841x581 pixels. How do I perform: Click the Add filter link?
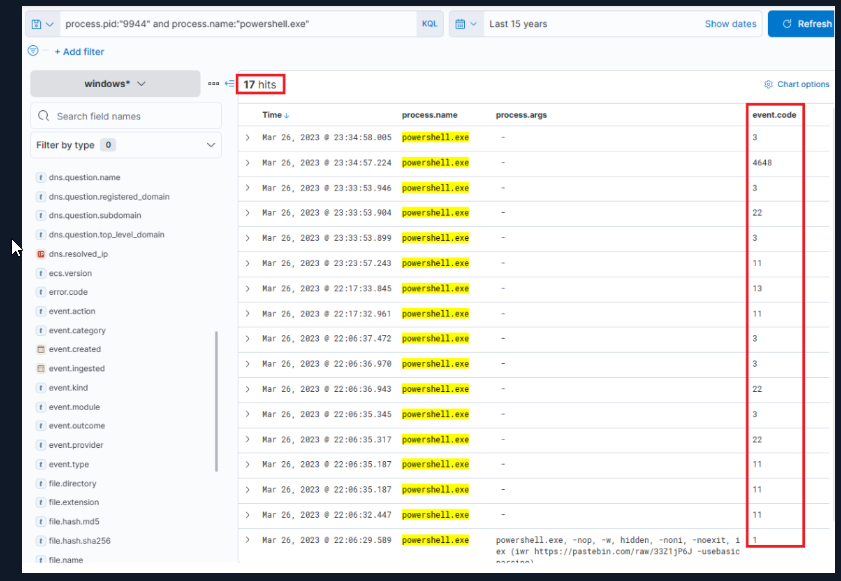79,52
